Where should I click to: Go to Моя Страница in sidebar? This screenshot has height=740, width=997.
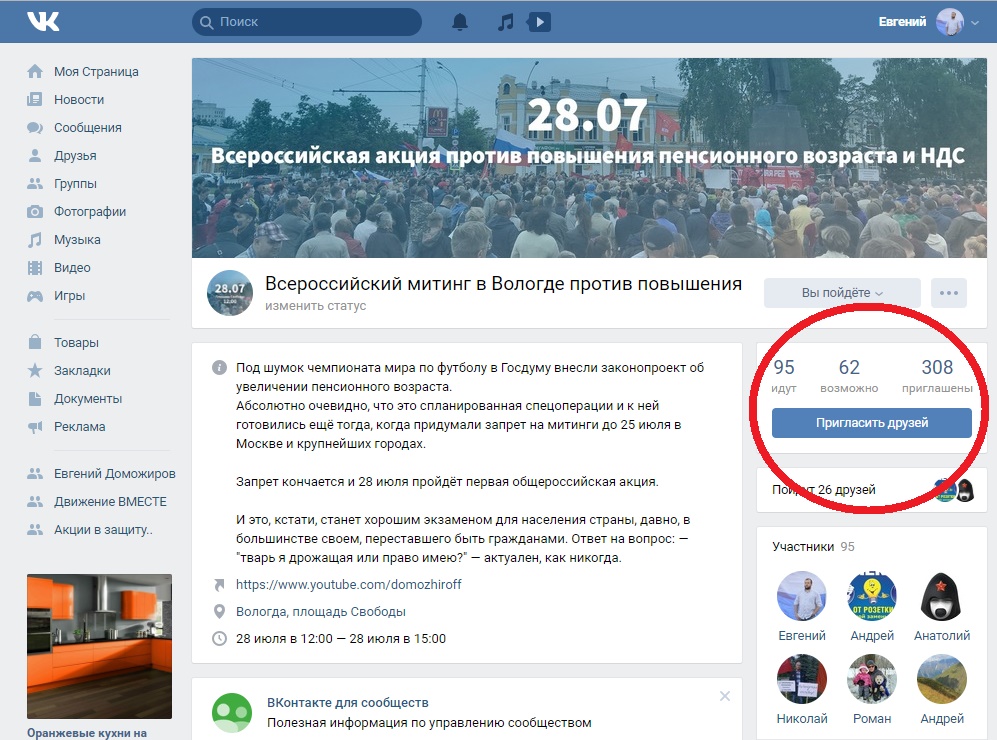click(x=96, y=72)
